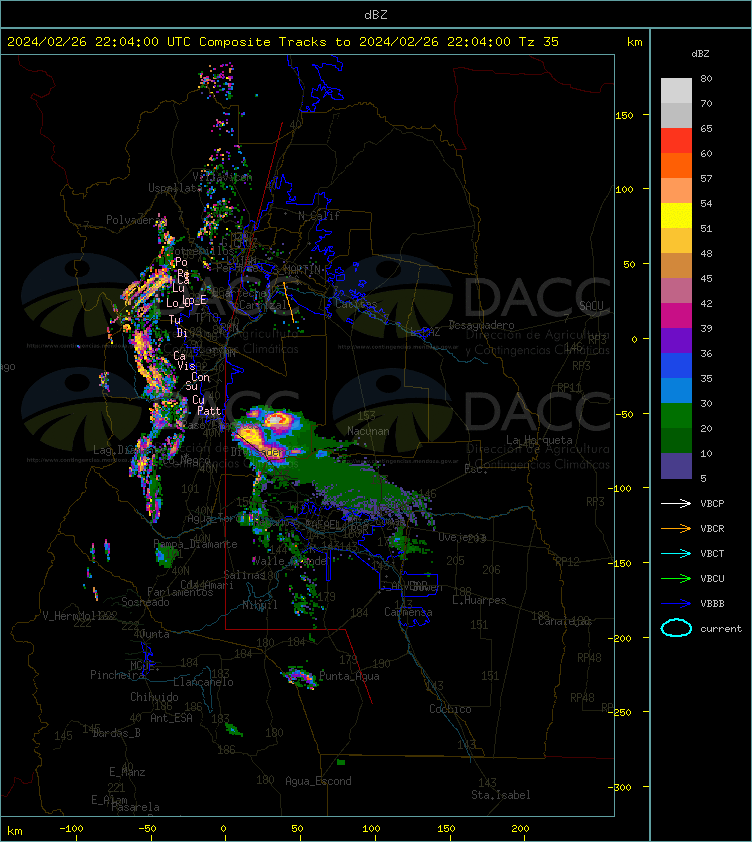The image size is (752, 842).
Task: Click the VBCR legend label
Action: pos(712,528)
